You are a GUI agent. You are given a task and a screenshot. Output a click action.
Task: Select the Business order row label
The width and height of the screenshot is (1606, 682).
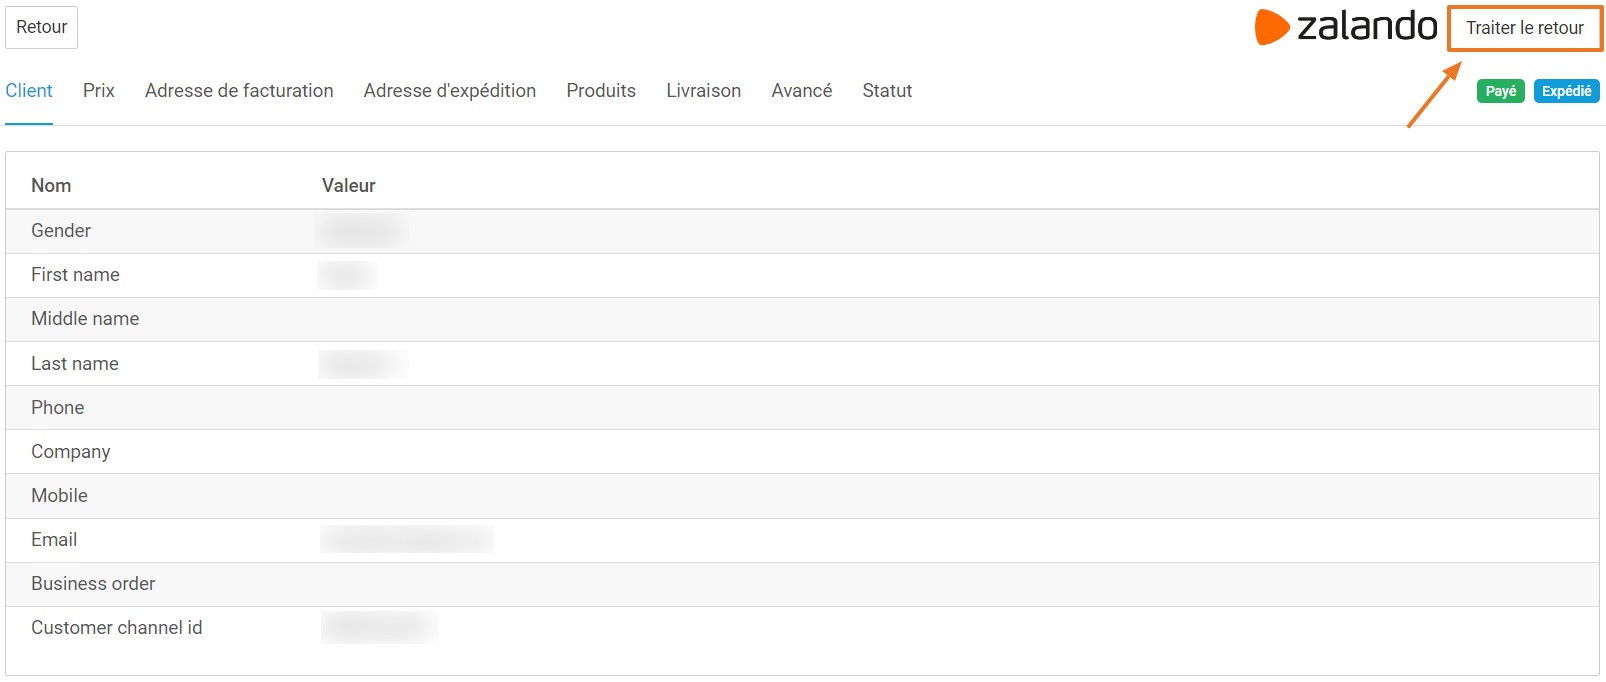[x=93, y=584]
